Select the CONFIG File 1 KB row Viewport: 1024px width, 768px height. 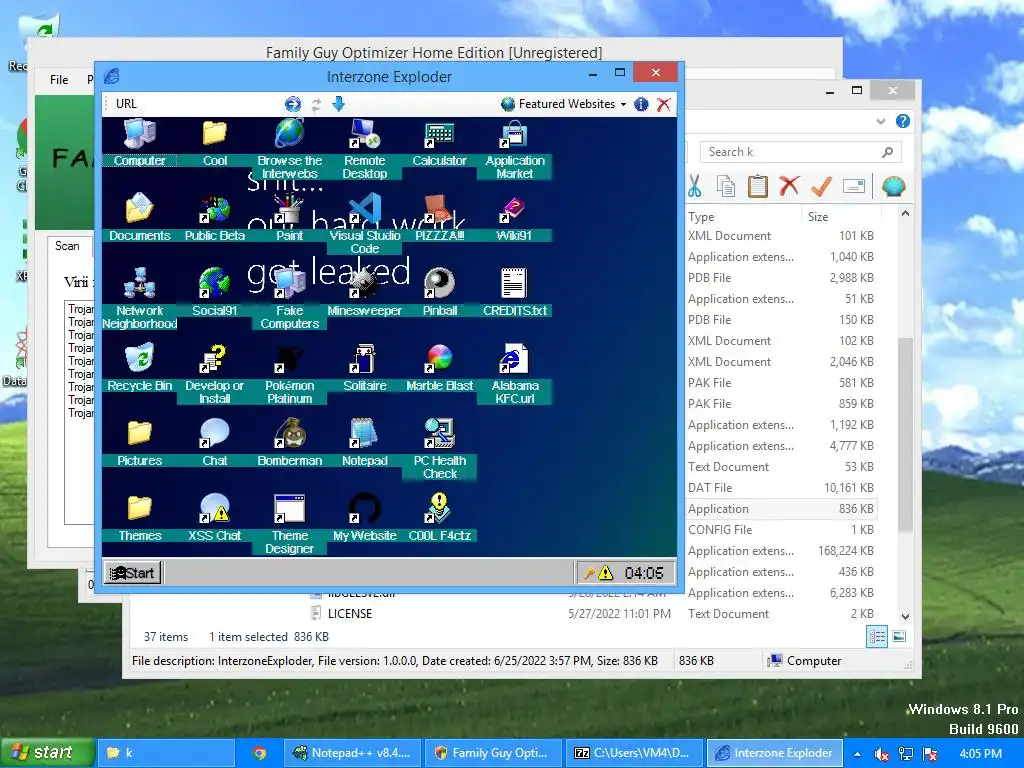(780, 530)
